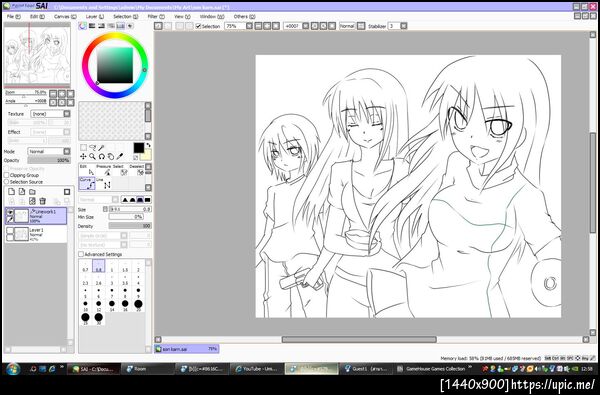Open the YouTube window from taskbar

tap(258, 369)
